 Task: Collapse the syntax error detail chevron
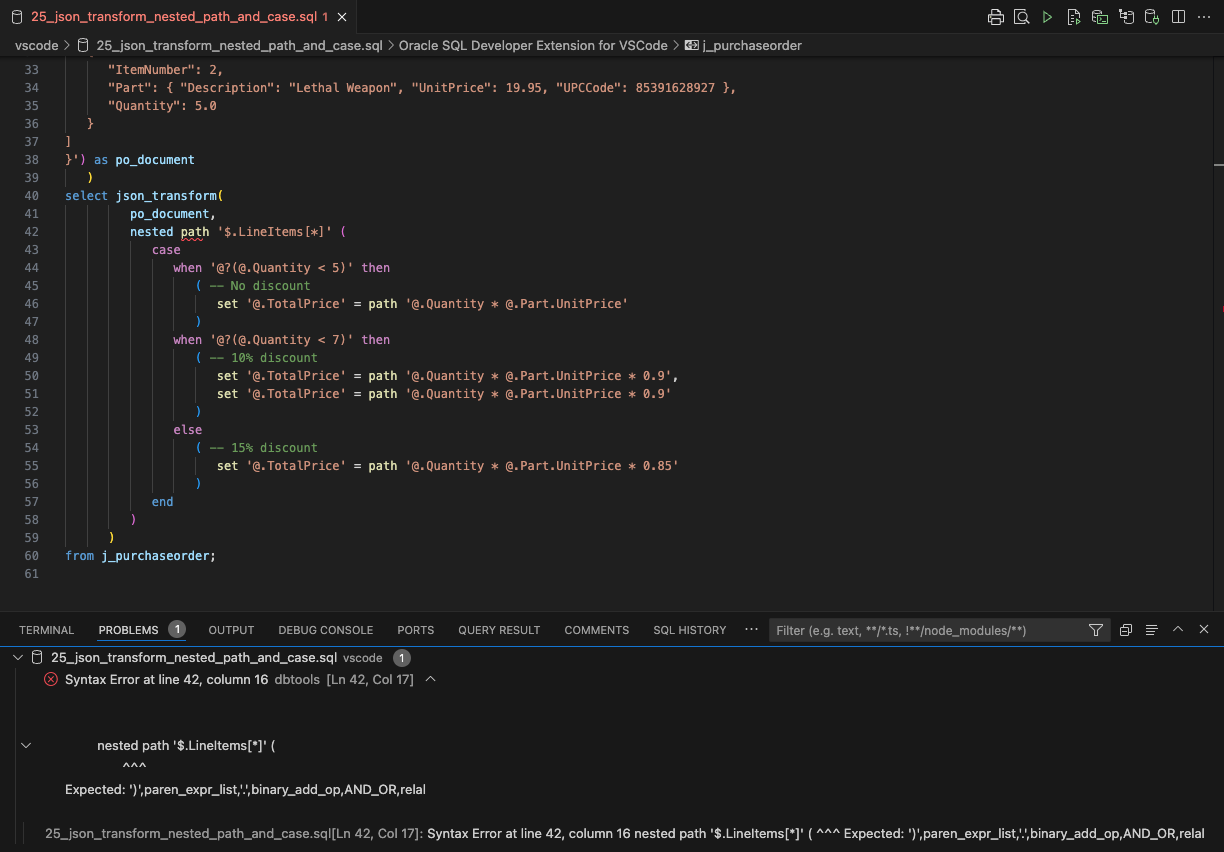431,679
